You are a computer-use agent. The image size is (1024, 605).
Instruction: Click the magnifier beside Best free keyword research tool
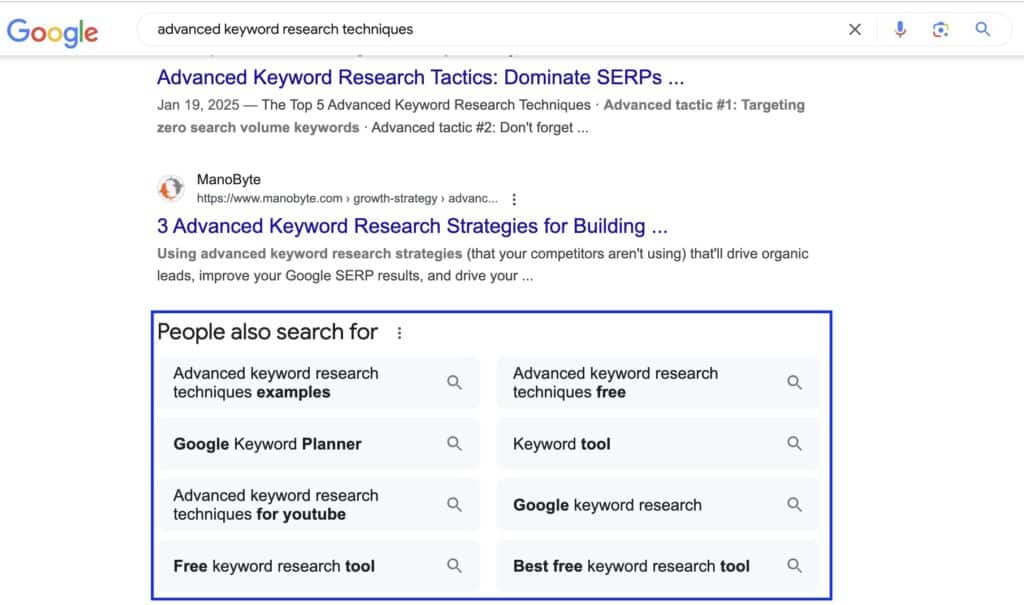pos(795,565)
